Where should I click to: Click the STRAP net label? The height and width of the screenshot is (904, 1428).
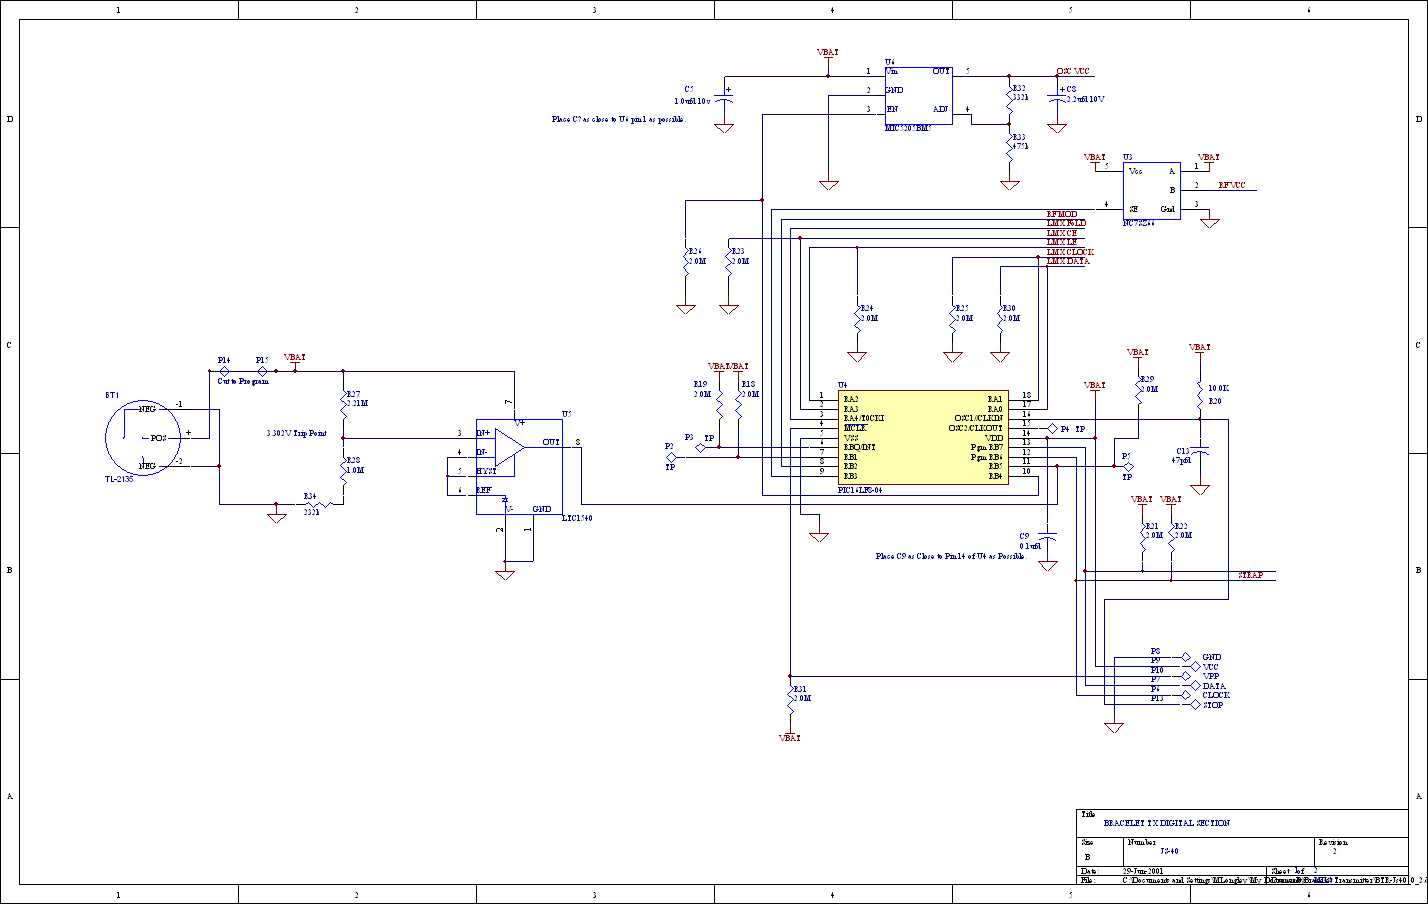point(1250,576)
